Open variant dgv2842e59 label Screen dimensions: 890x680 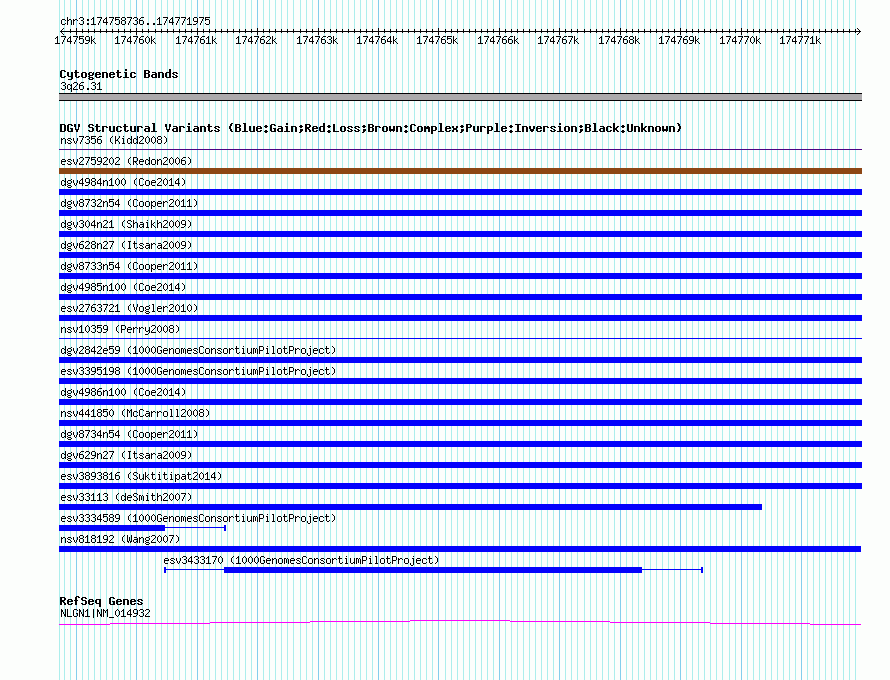[198, 350]
